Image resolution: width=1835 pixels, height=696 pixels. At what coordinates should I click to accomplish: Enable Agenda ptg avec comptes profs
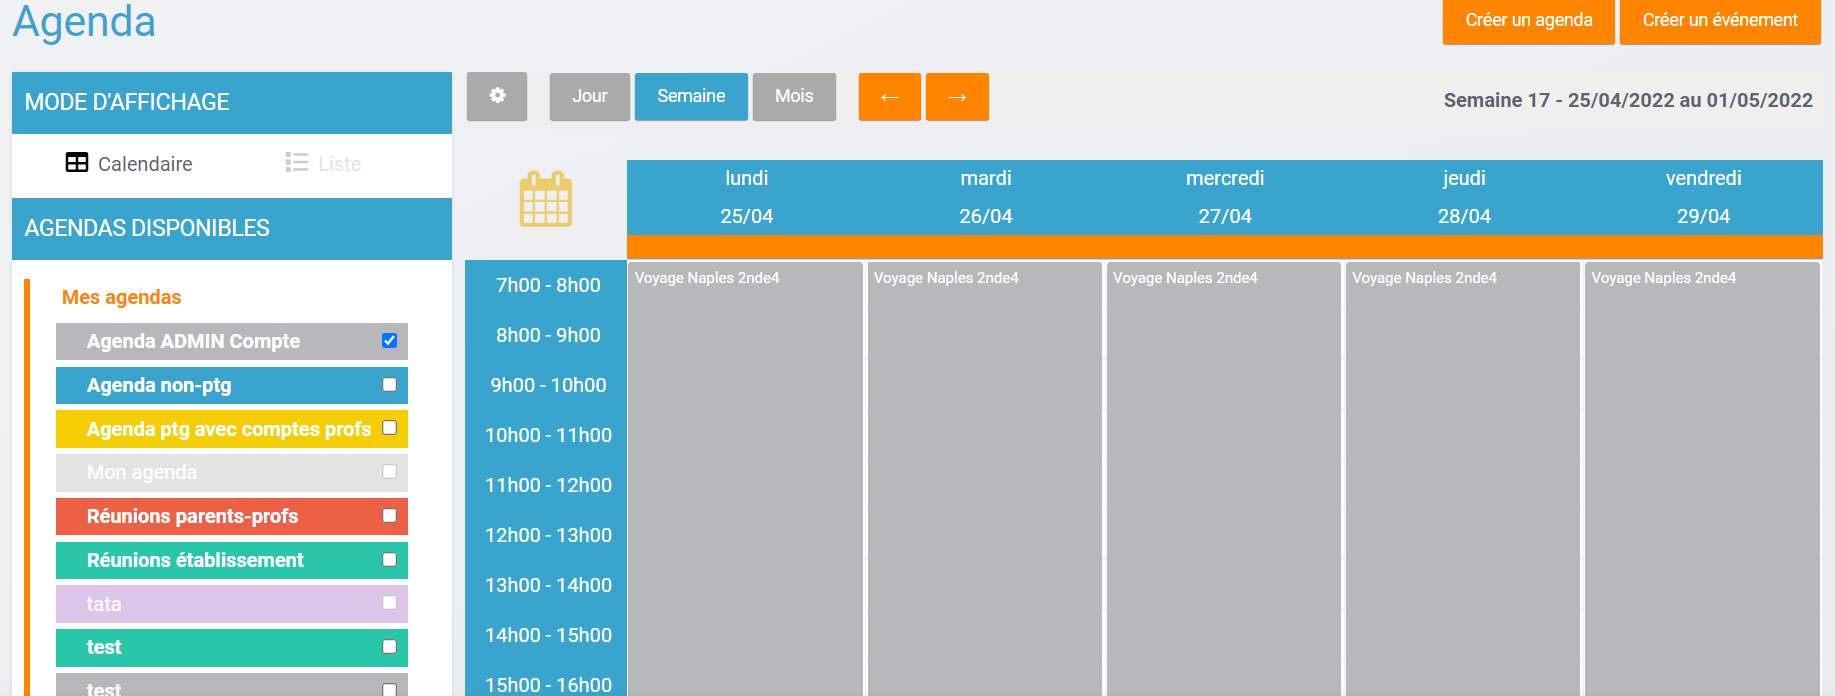(389, 428)
